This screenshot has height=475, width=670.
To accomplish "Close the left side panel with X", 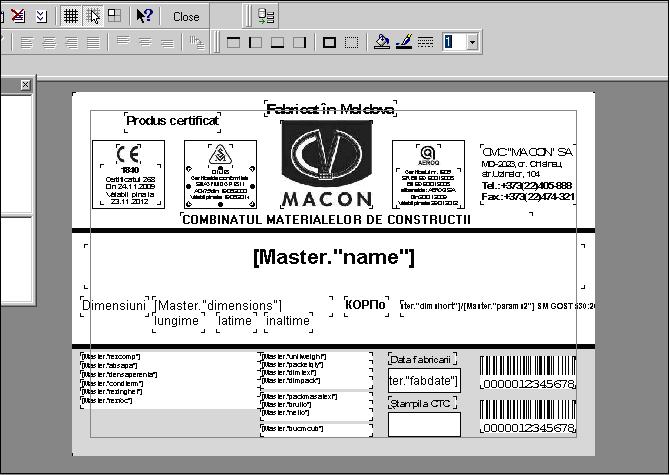I will click(26, 85).
